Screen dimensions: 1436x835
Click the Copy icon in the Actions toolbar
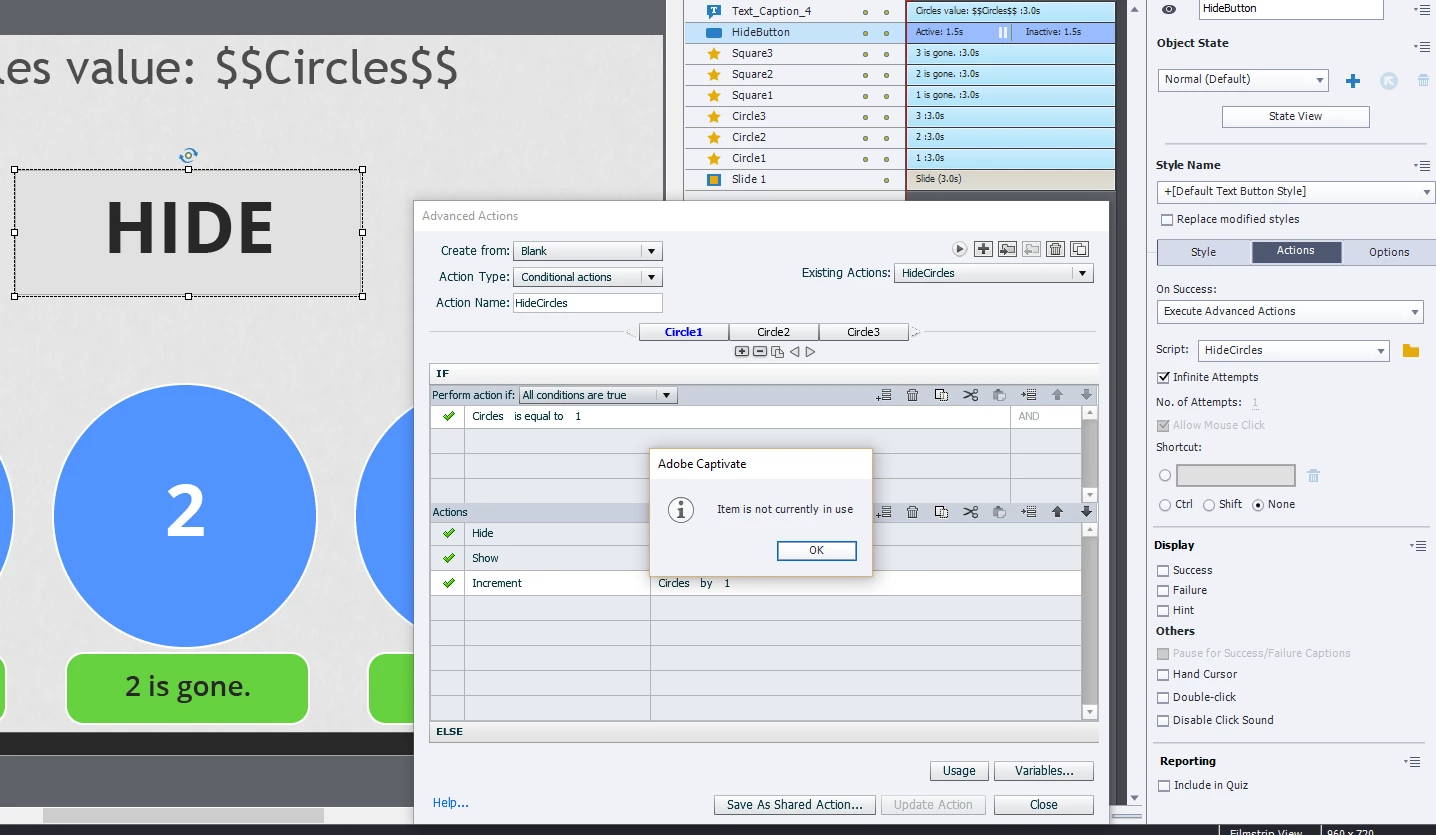pos(941,512)
